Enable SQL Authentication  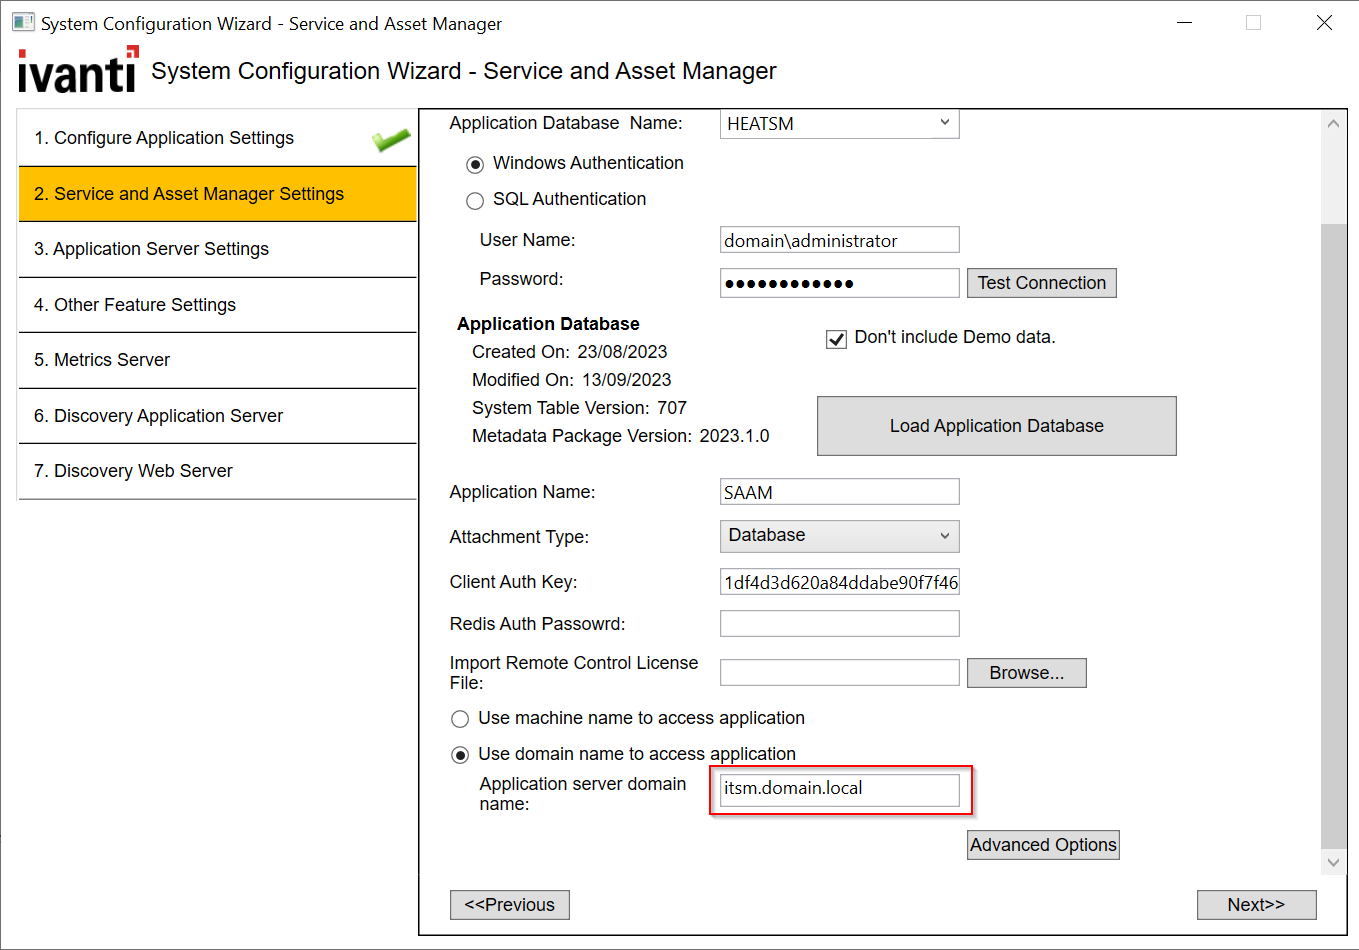pos(475,200)
